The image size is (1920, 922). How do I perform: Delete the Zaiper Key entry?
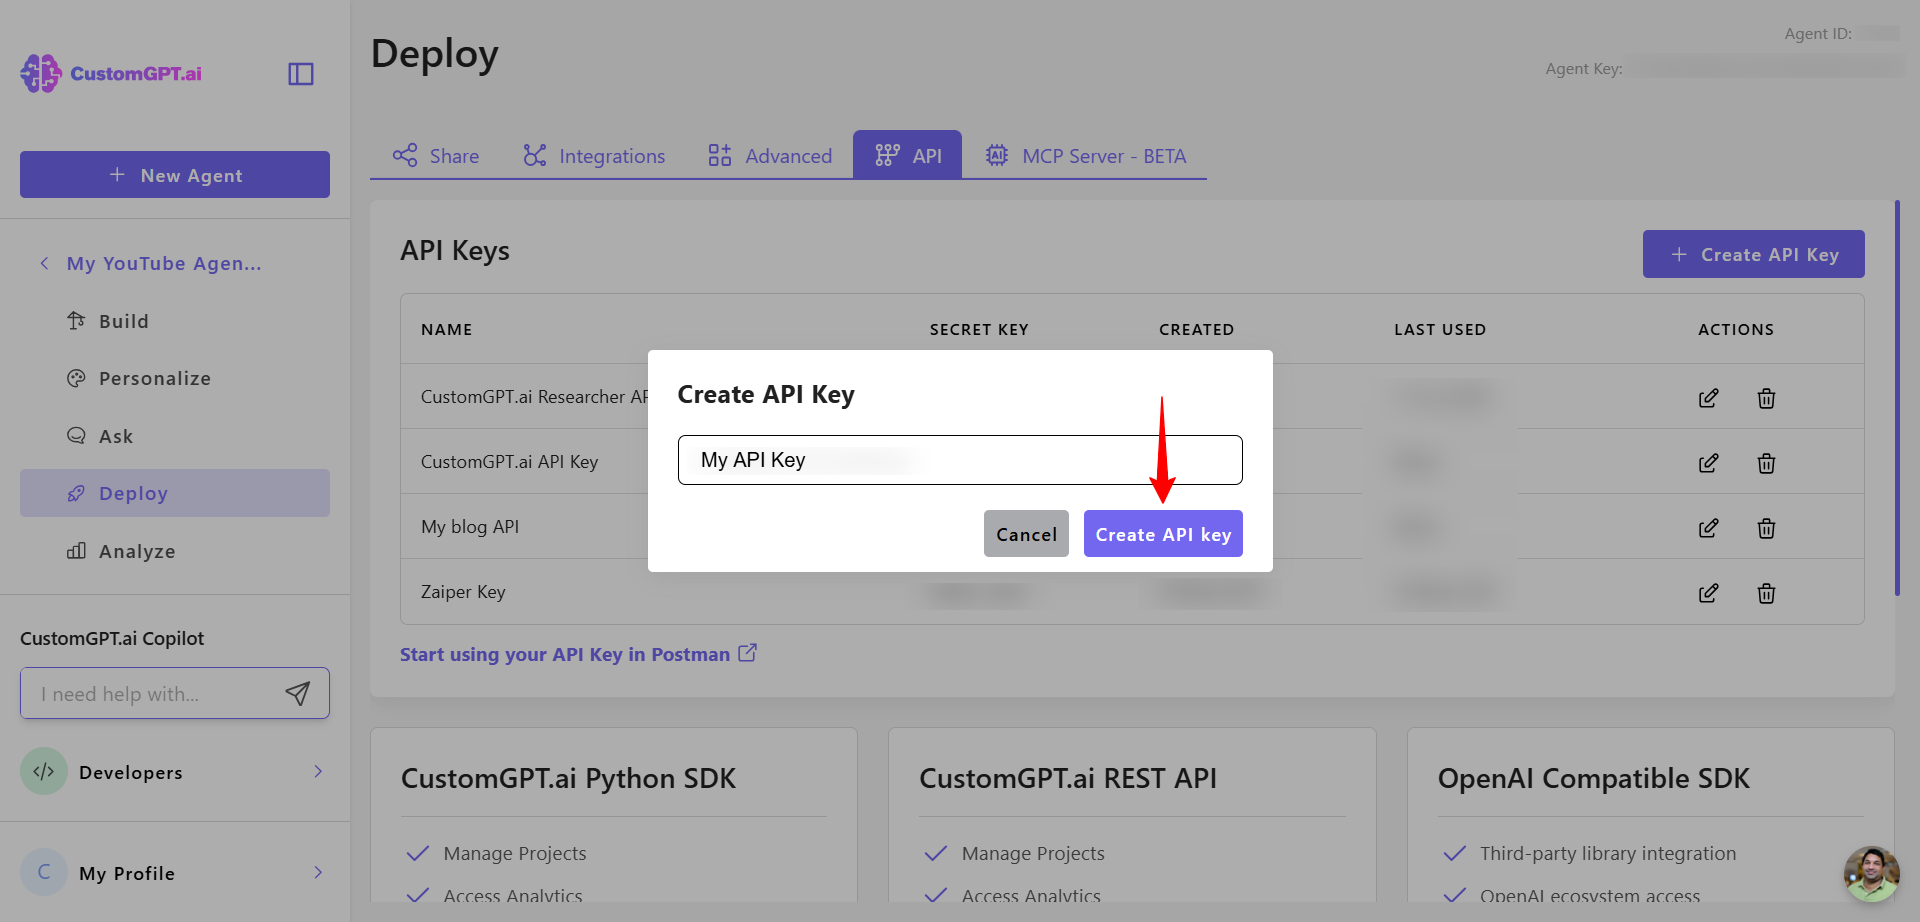pyautogui.click(x=1767, y=593)
